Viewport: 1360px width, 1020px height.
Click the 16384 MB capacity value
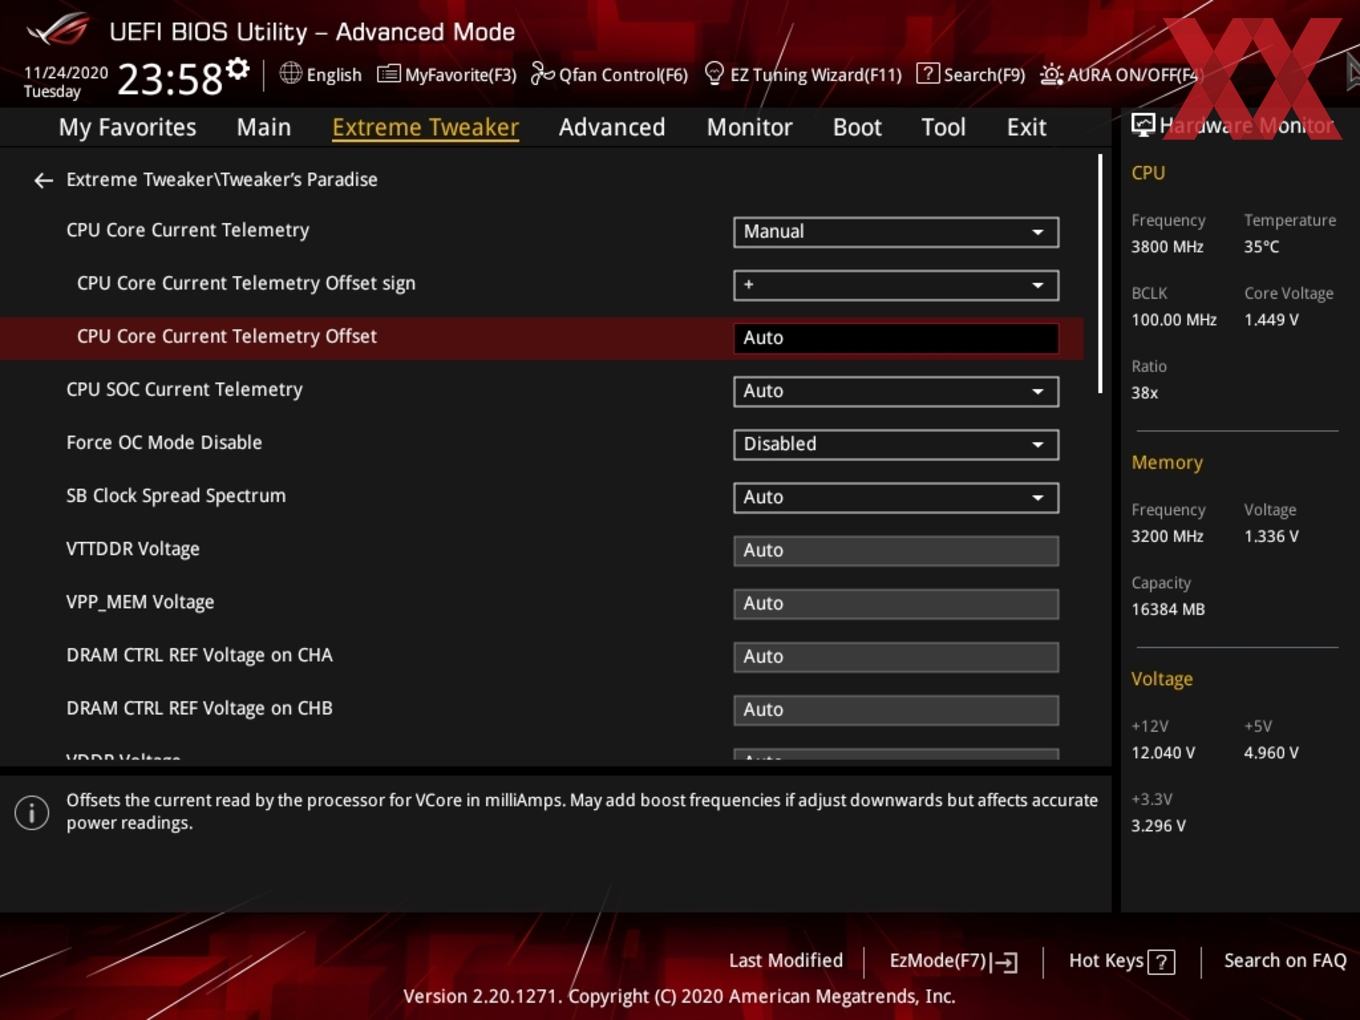tap(1168, 608)
